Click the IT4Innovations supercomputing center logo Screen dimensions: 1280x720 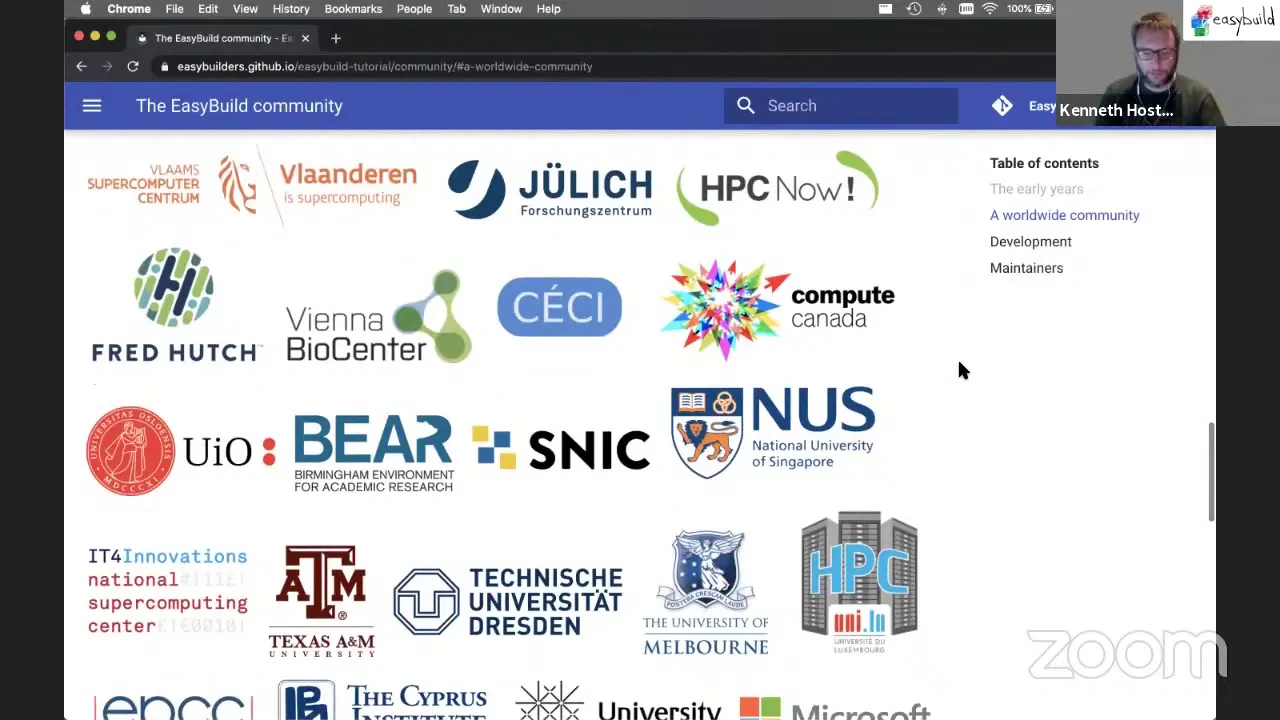(x=167, y=591)
